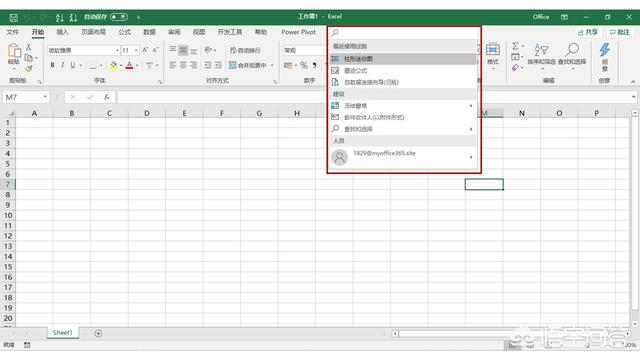
Task: Click the Fill down icon under AutoSum
Action: pyautogui.click(x=516, y=57)
